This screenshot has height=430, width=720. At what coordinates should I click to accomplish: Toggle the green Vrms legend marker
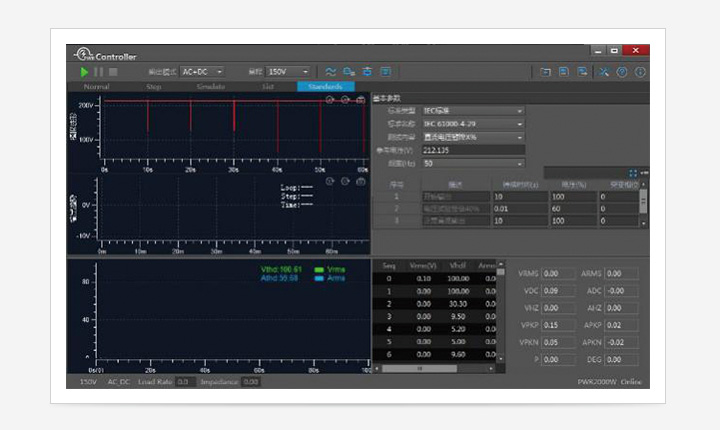point(320,270)
